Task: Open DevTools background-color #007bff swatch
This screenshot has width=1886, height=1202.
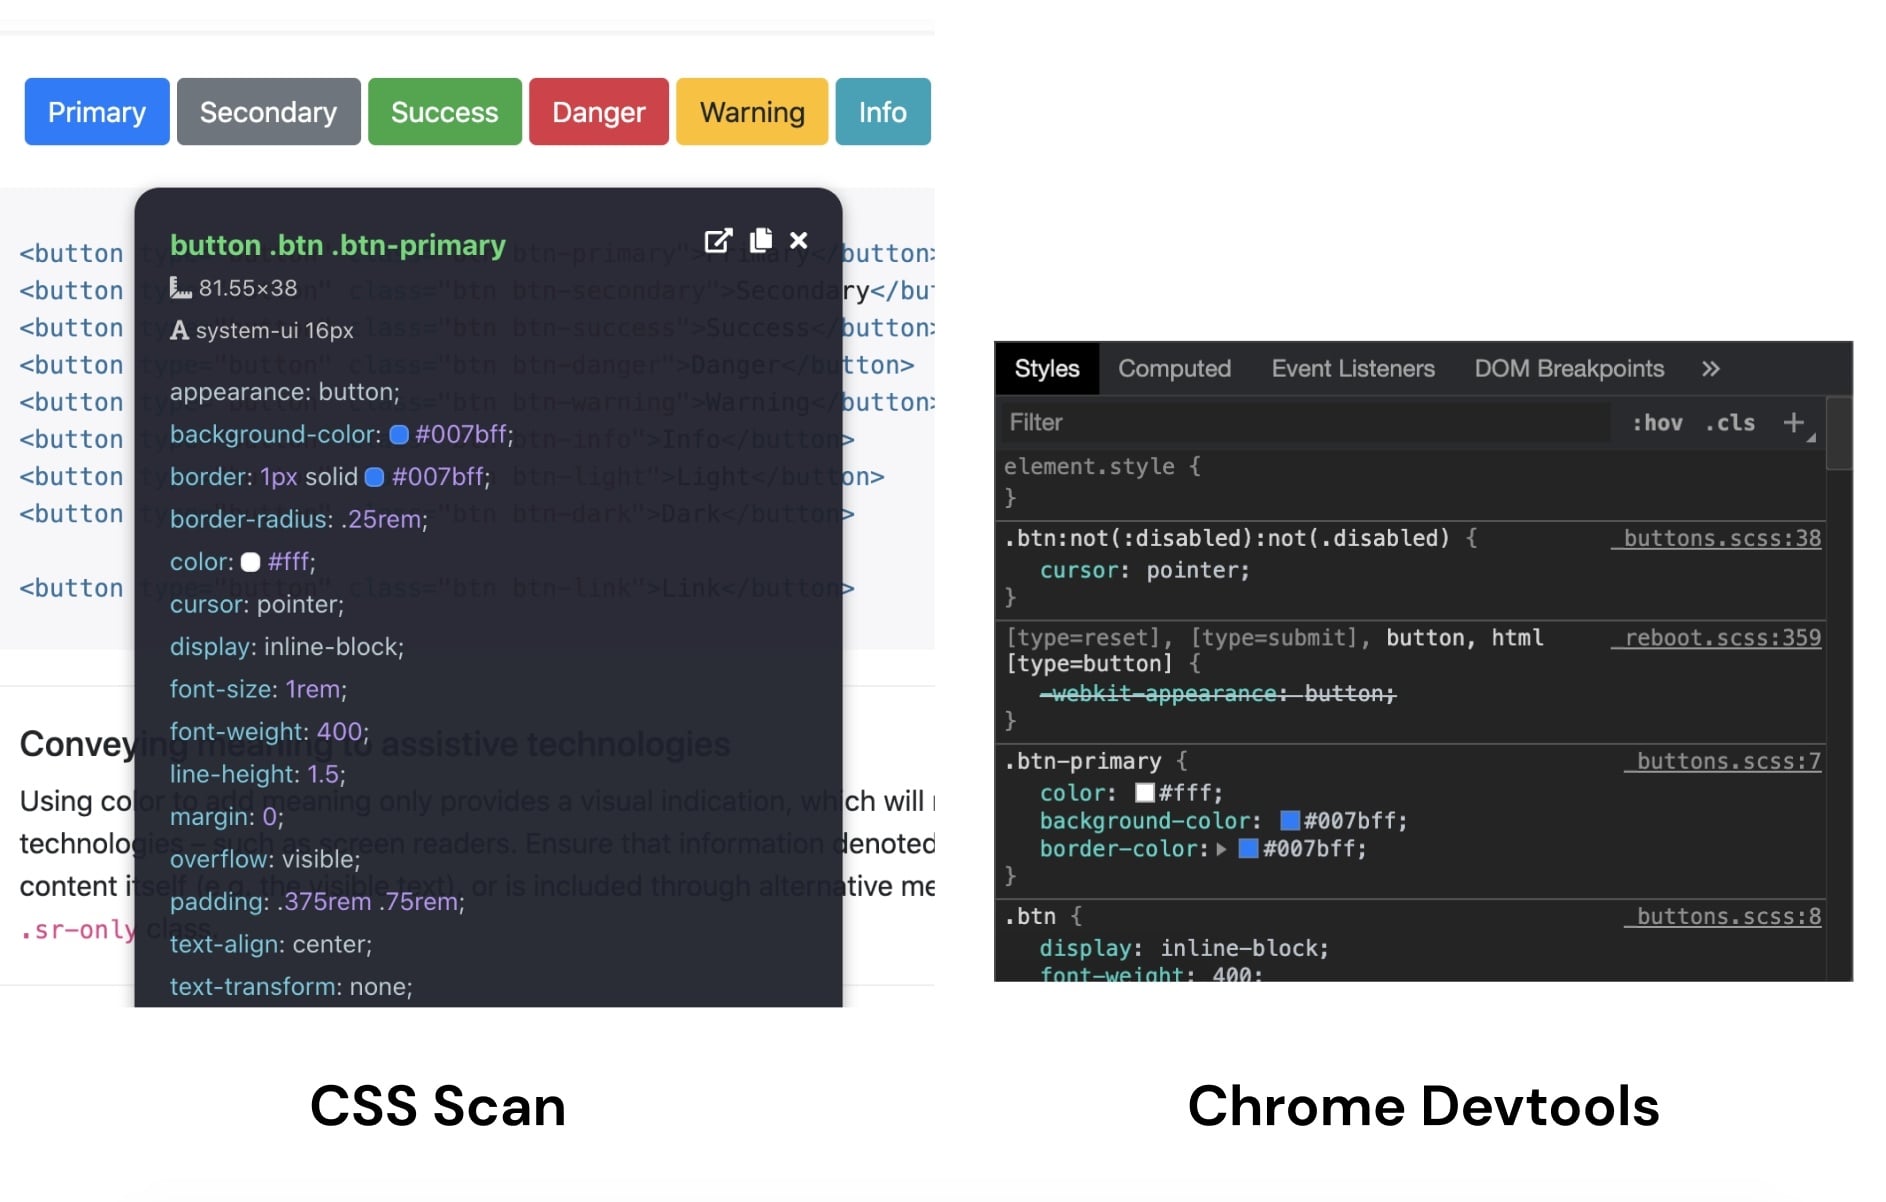Action: pyautogui.click(x=1290, y=821)
